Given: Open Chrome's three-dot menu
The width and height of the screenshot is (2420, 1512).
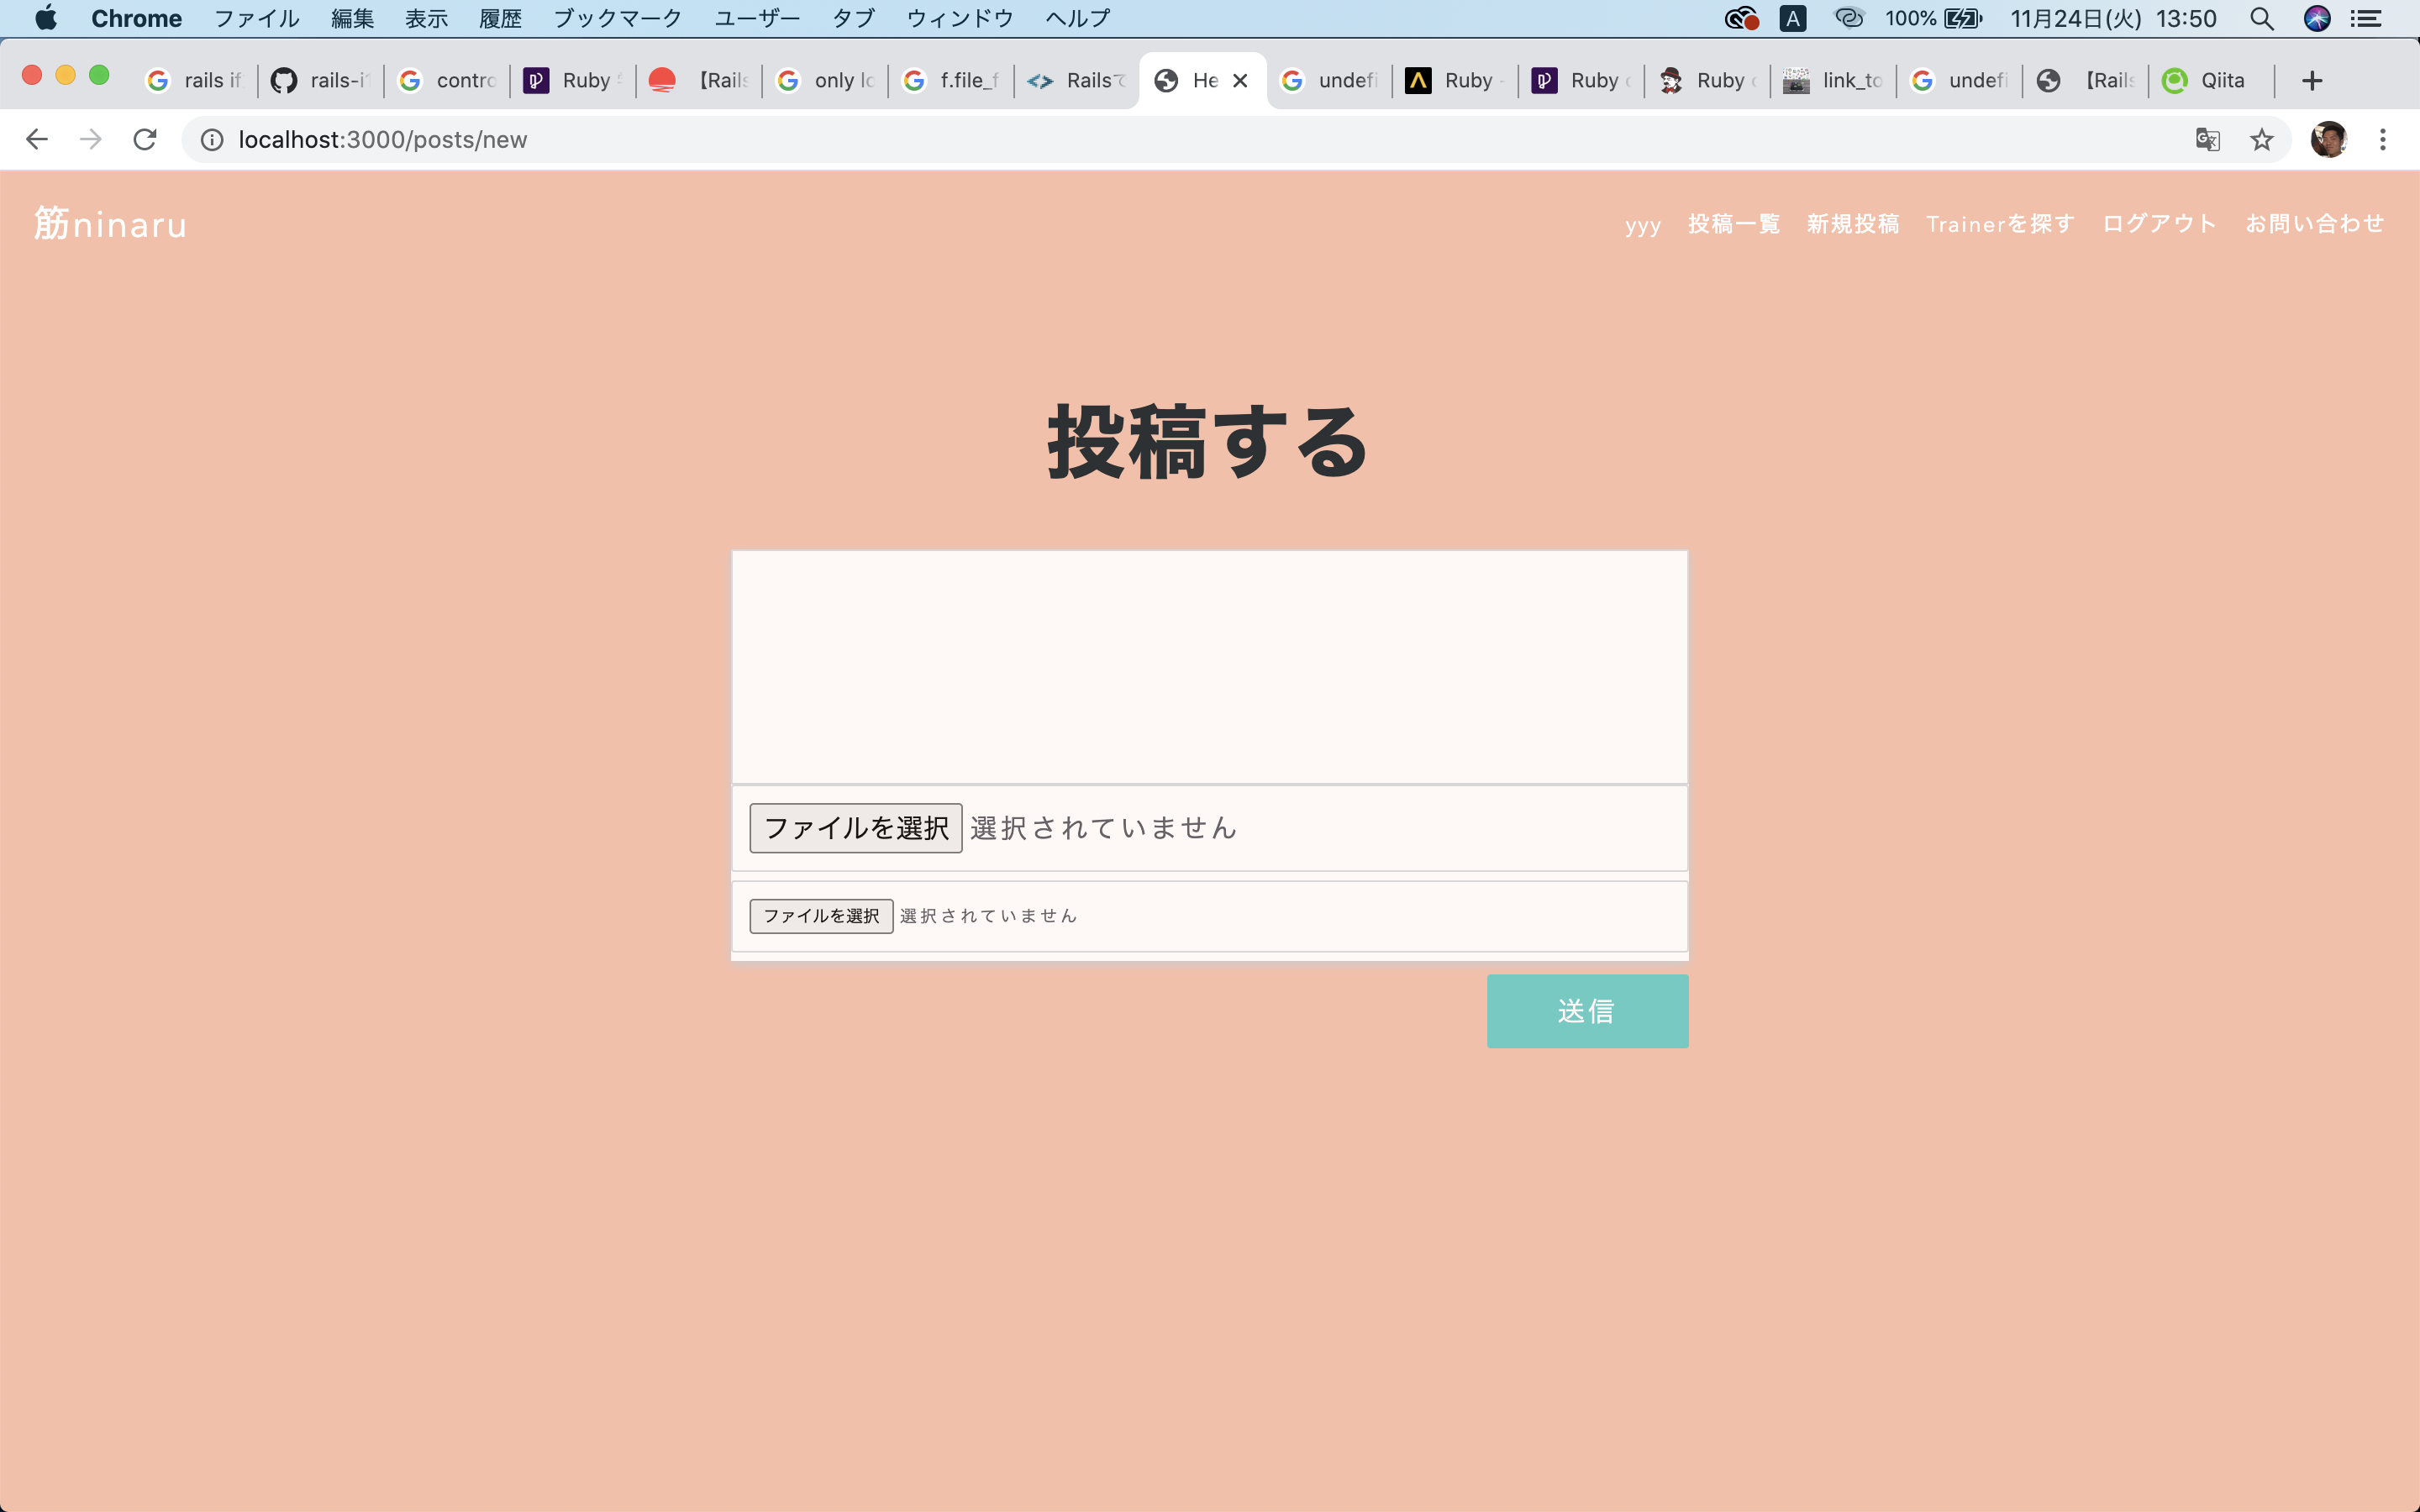Looking at the screenshot, I should coord(2382,139).
